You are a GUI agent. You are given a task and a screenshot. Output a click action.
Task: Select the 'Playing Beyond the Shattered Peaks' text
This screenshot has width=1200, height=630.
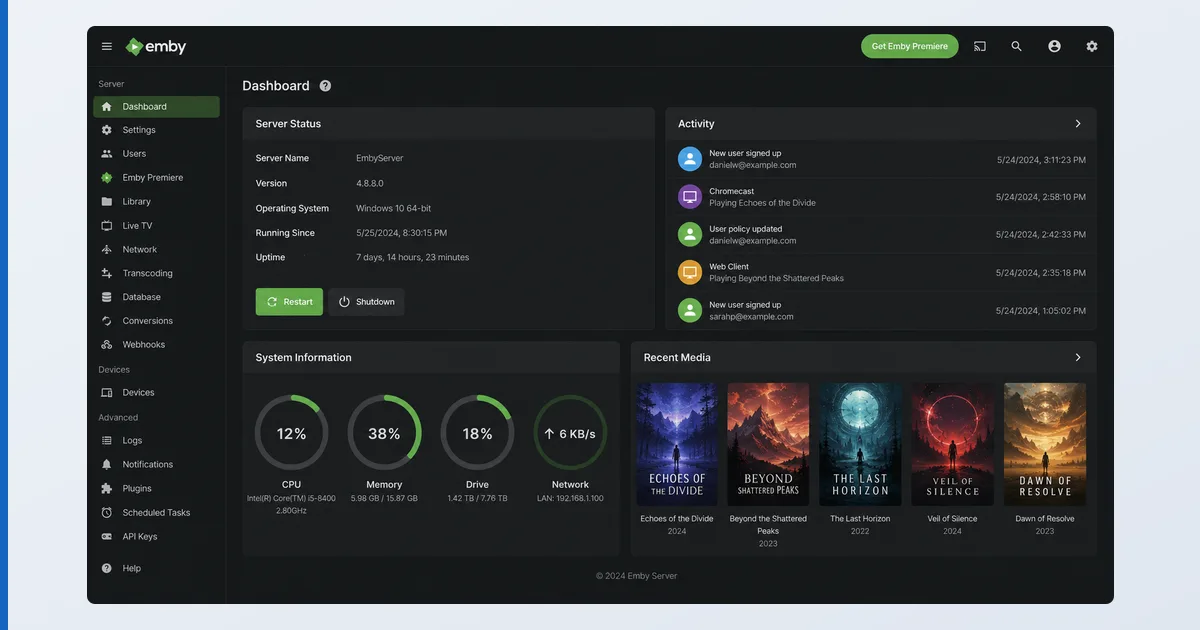pos(776,279)
